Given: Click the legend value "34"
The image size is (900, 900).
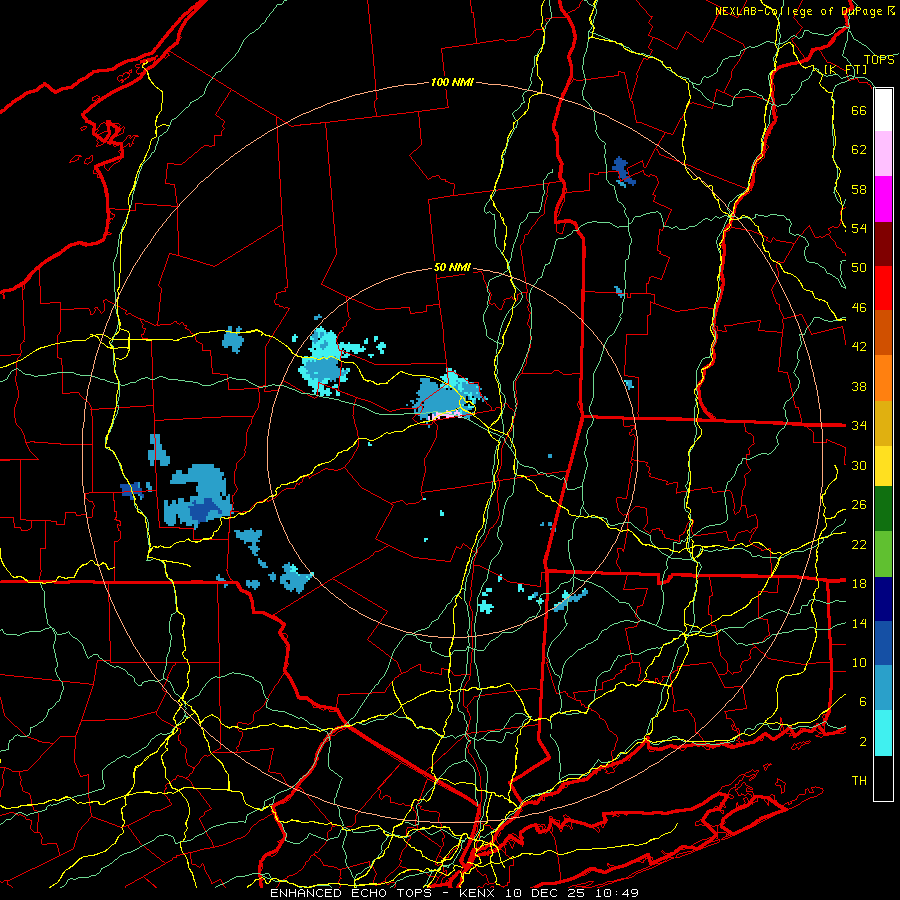Looking at the screenshot, I should point(859,426).
